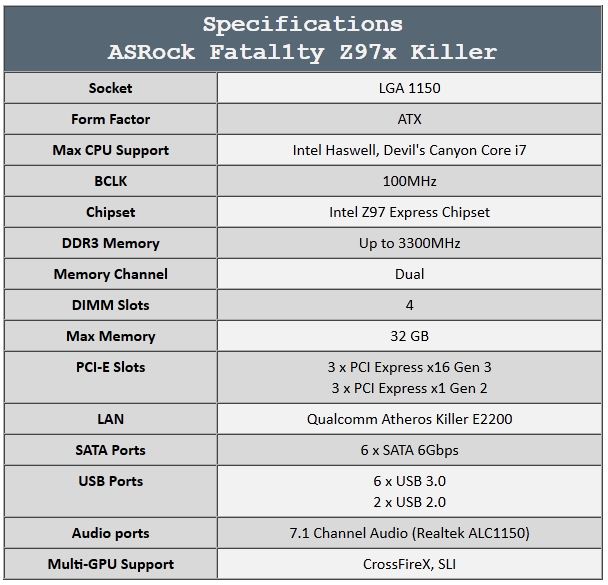608x585 pixels.
Task: Select the 3 x PCI Express x16 Gen 3 line
Action: click(409, 367)
